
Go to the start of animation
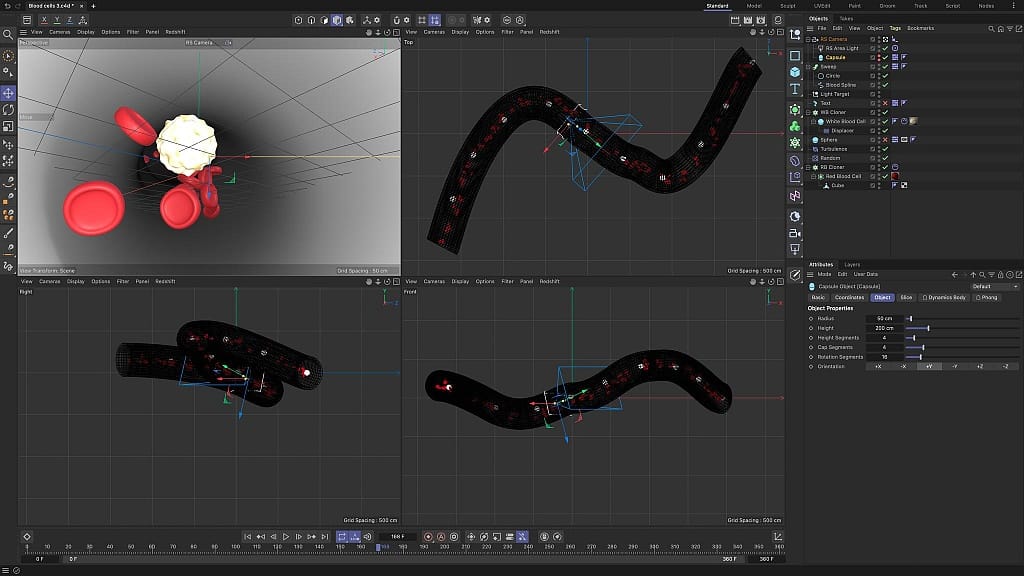pyautogui.click(x=248, y=536)
